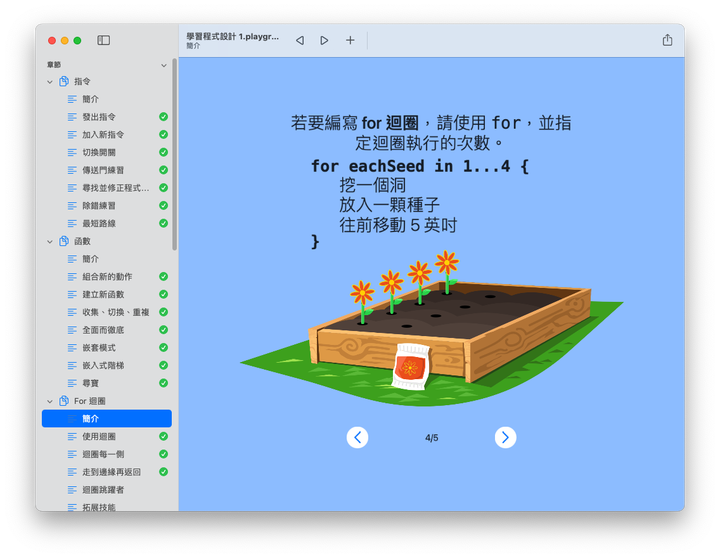The image size is (720, 558).
Task: Click the round right arrow below the illustration
Action: pos(505,437)
